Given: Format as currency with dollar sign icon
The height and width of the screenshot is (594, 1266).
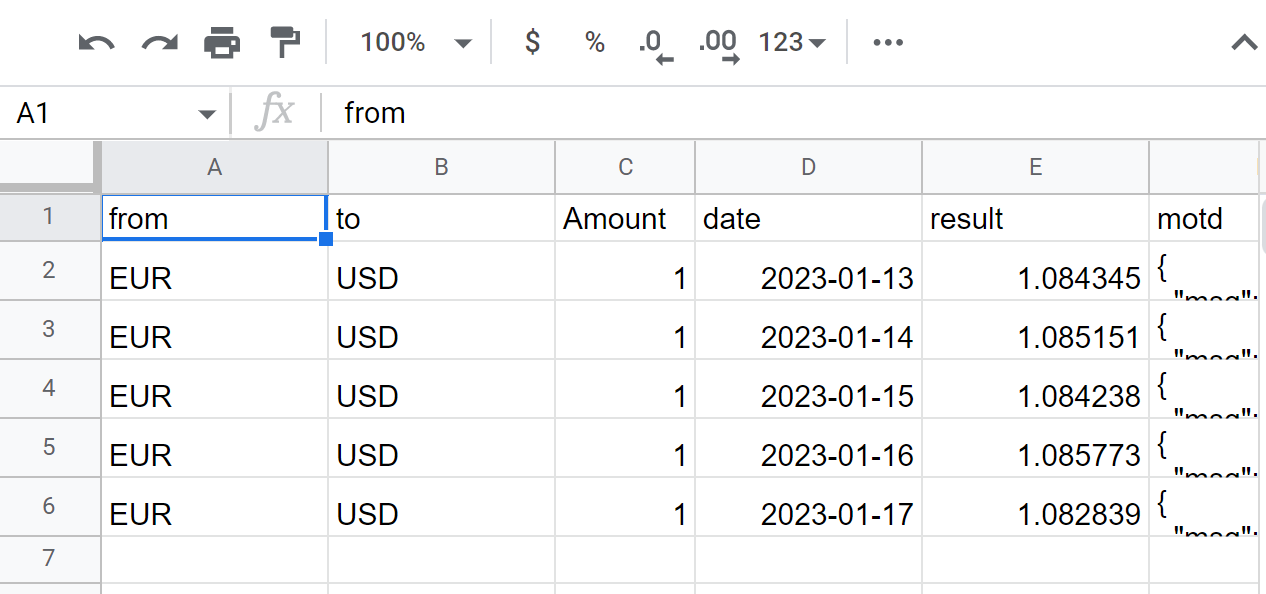Looking at the screenshot, I should pyautogui.click(x=533, y=42).
